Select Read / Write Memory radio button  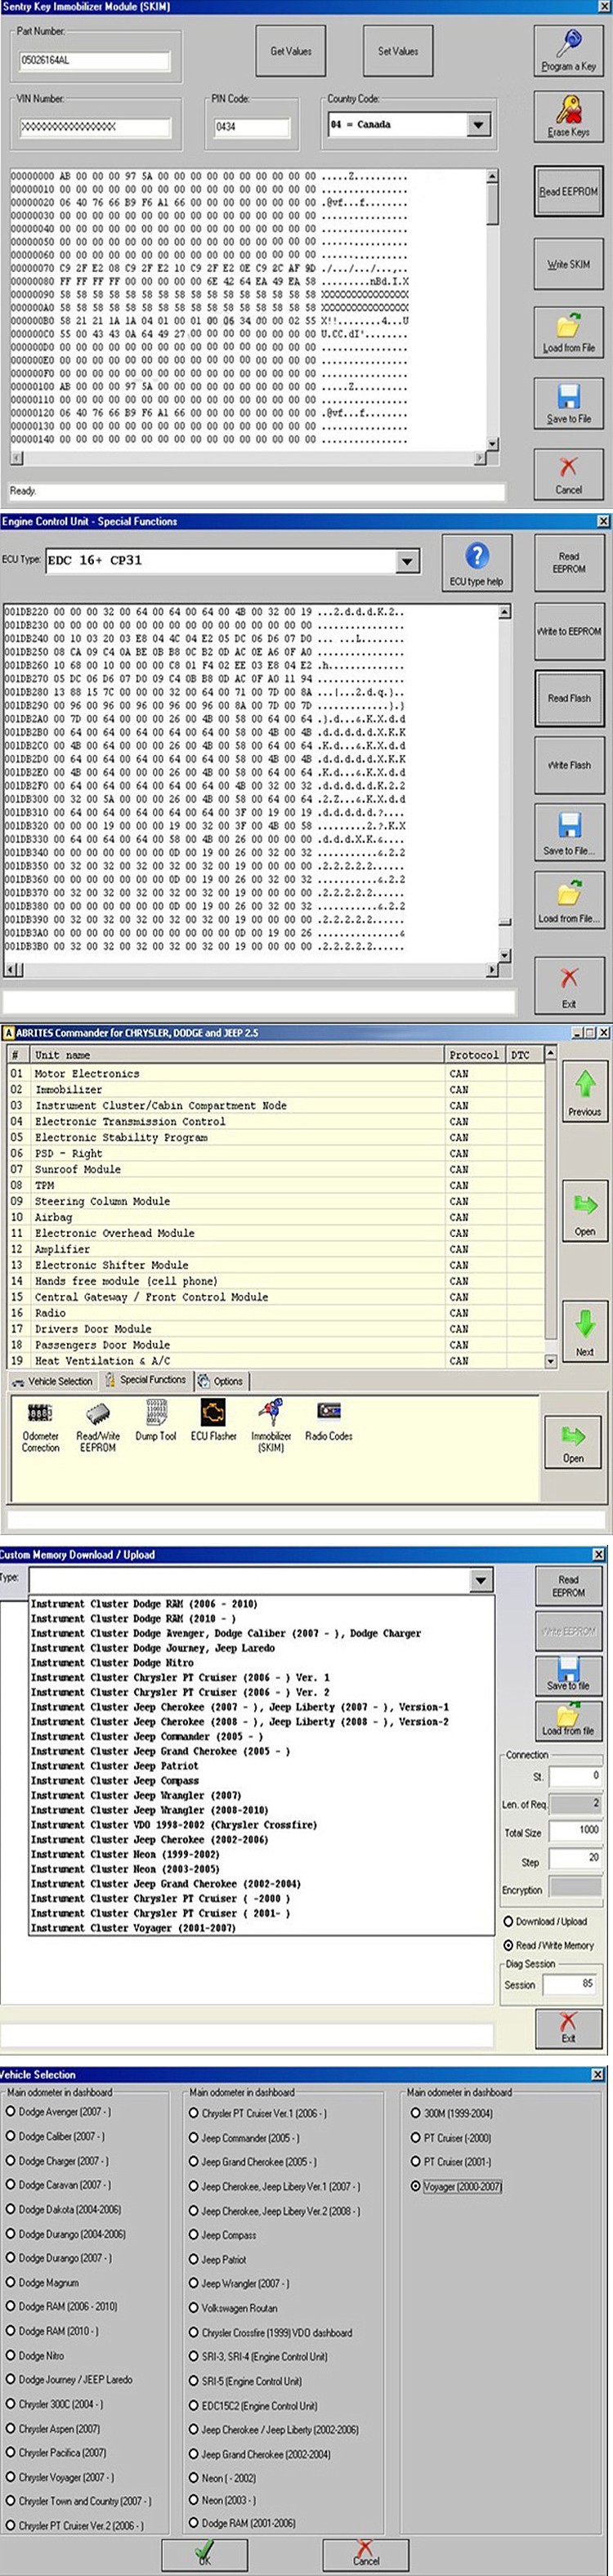508,1945
